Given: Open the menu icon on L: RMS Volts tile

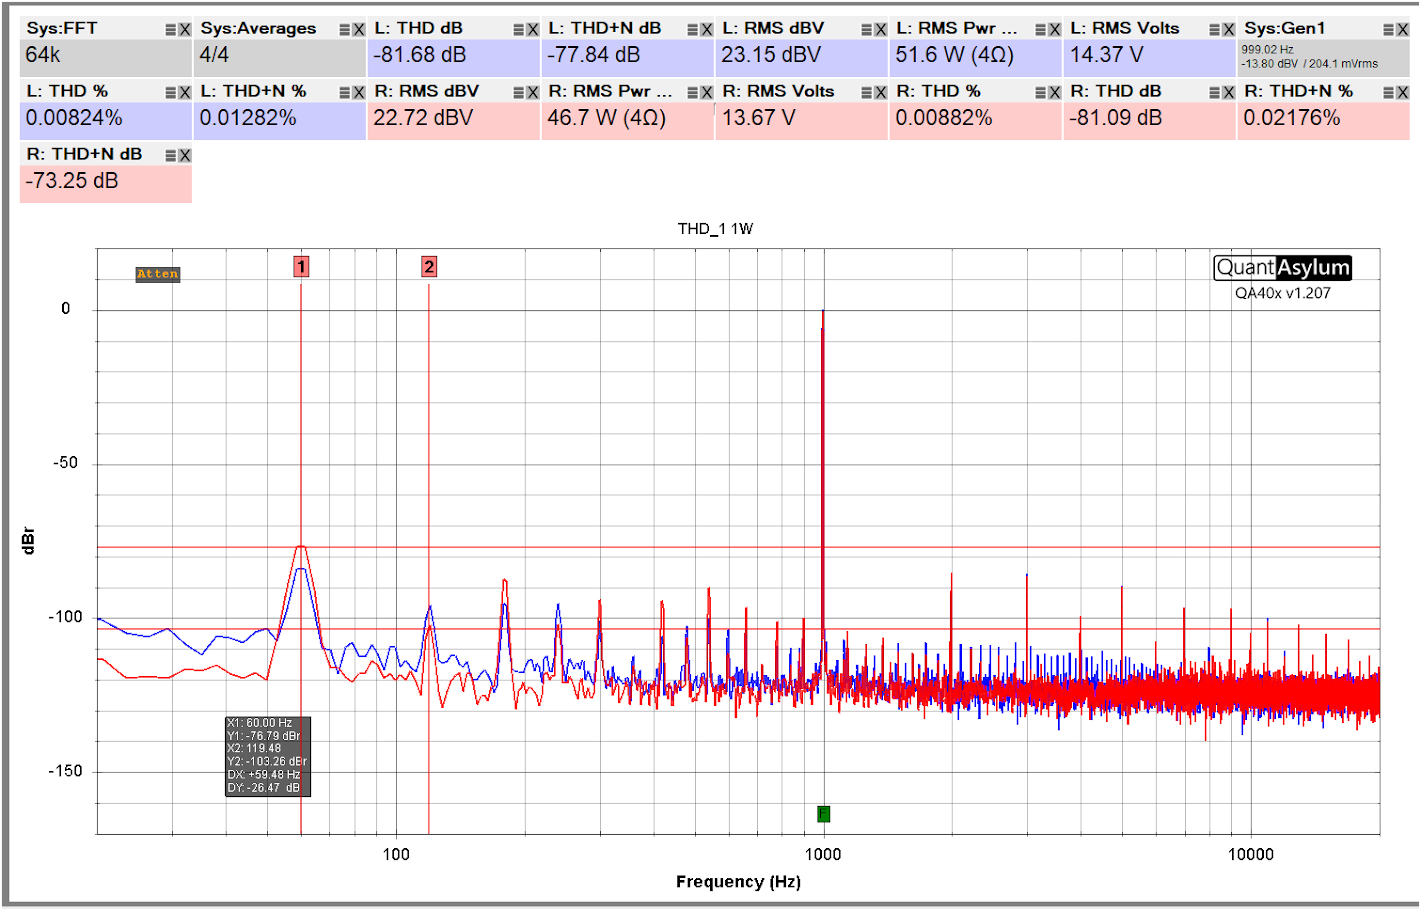Looking at the screenshot, I should (1215, 30).
